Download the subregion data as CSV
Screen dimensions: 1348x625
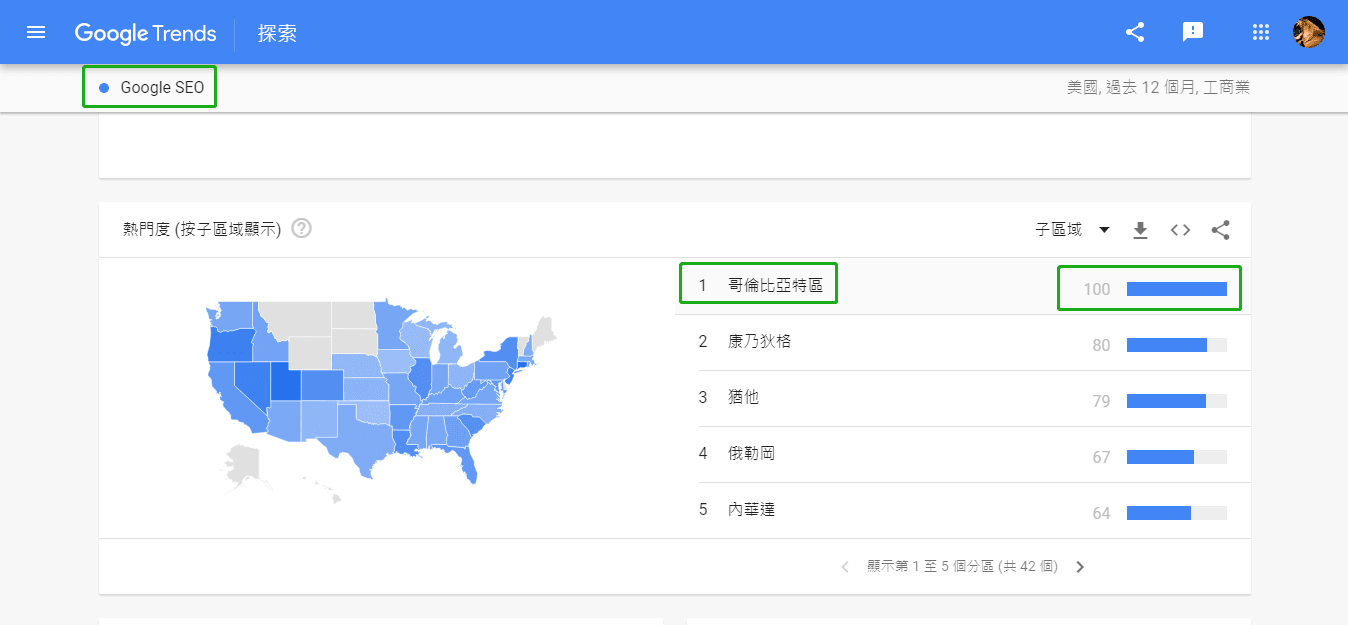[x=1140, y=230]
